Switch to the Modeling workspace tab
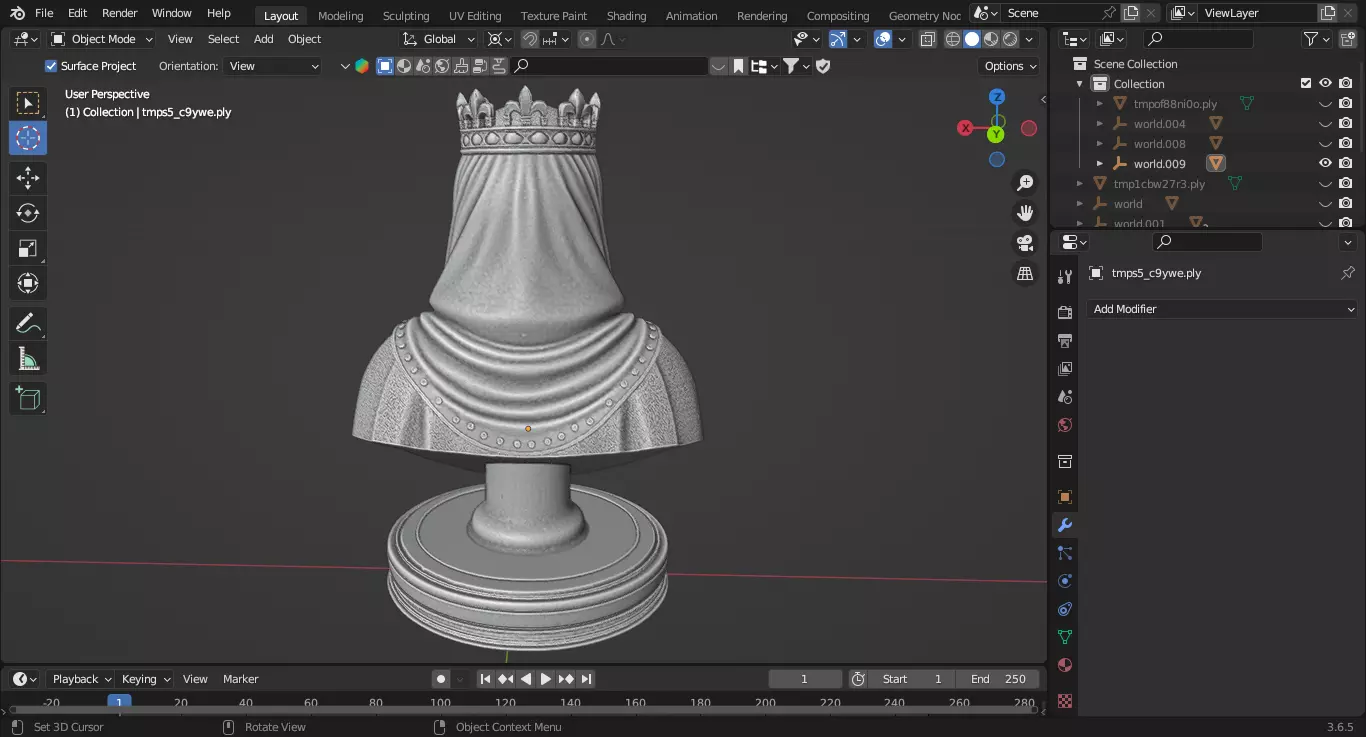The width and height of the screenshot is (1366, 737). tap(341, 15)
